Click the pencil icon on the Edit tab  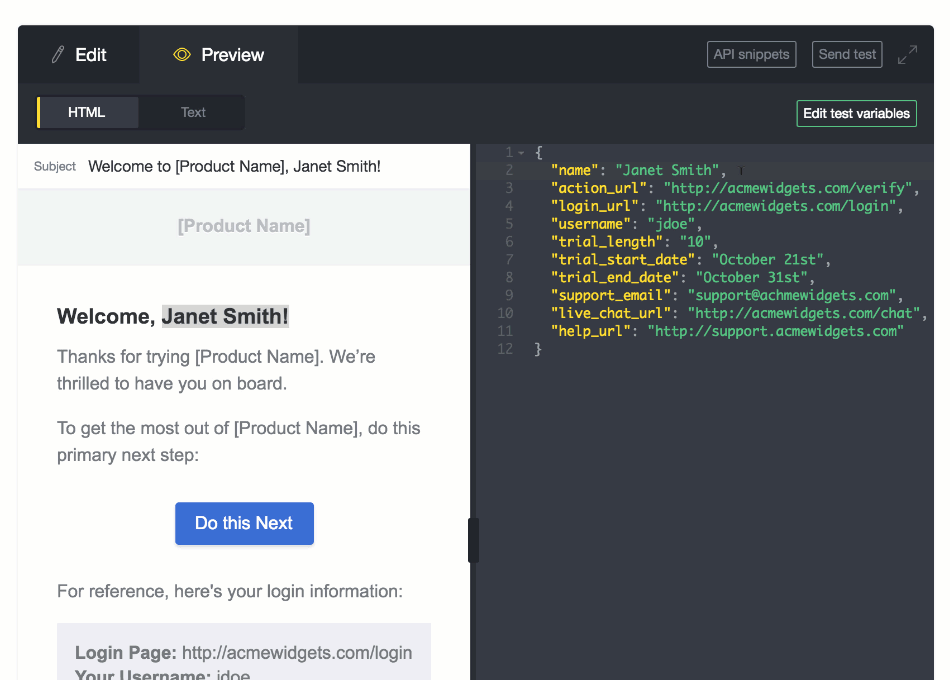click(x=57, y=54)
